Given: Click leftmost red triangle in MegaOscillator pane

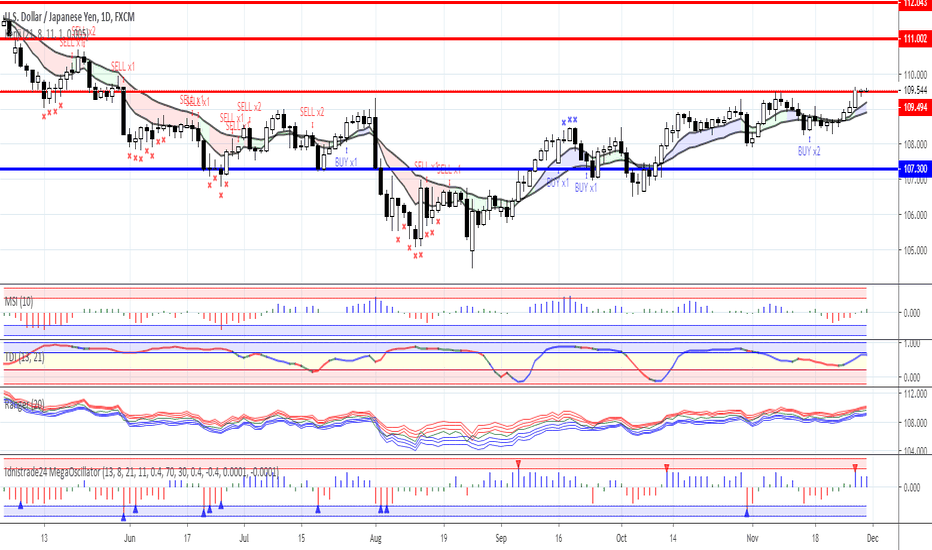Looking at the screenshot, I should click(518, 463).
